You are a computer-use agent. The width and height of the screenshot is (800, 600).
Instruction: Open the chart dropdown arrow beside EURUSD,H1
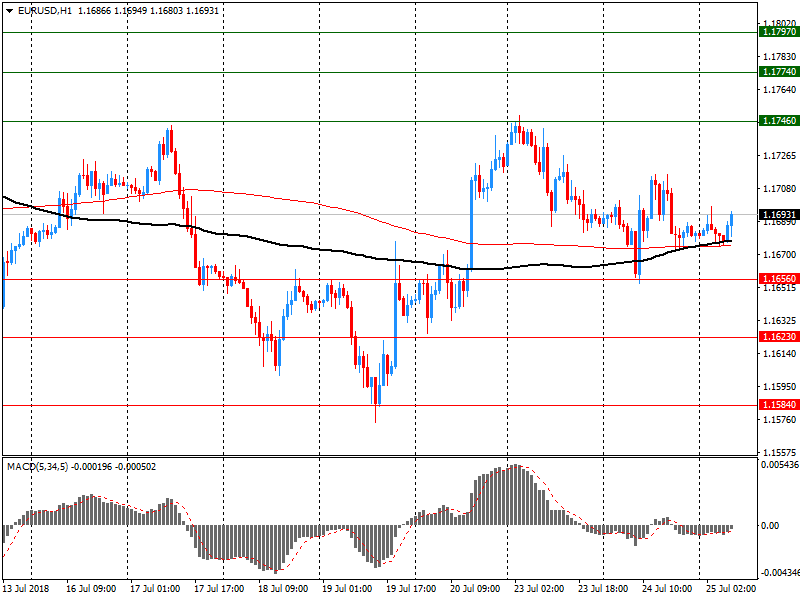click(10, 11)
